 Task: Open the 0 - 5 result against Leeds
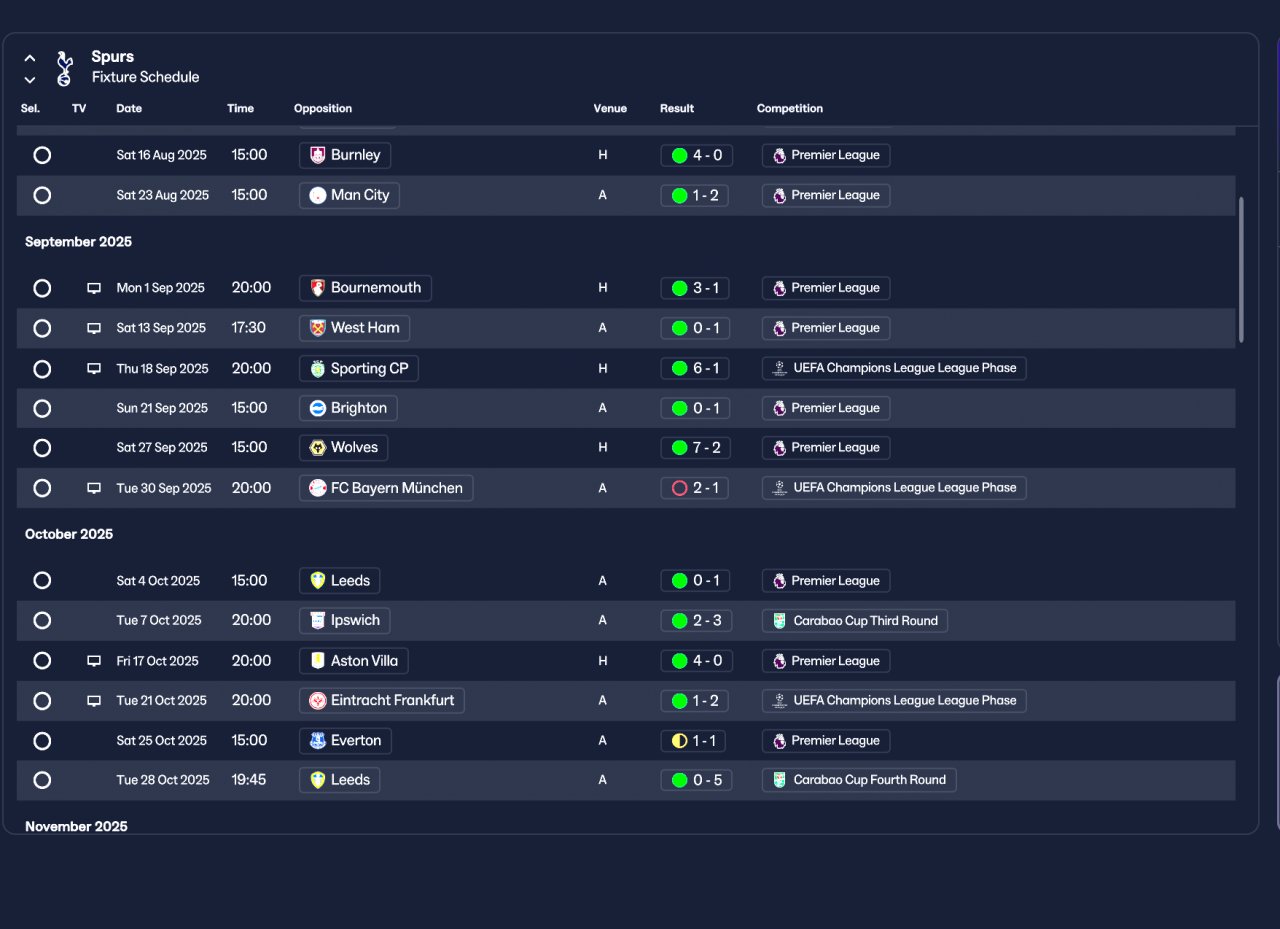click(696, 780)
